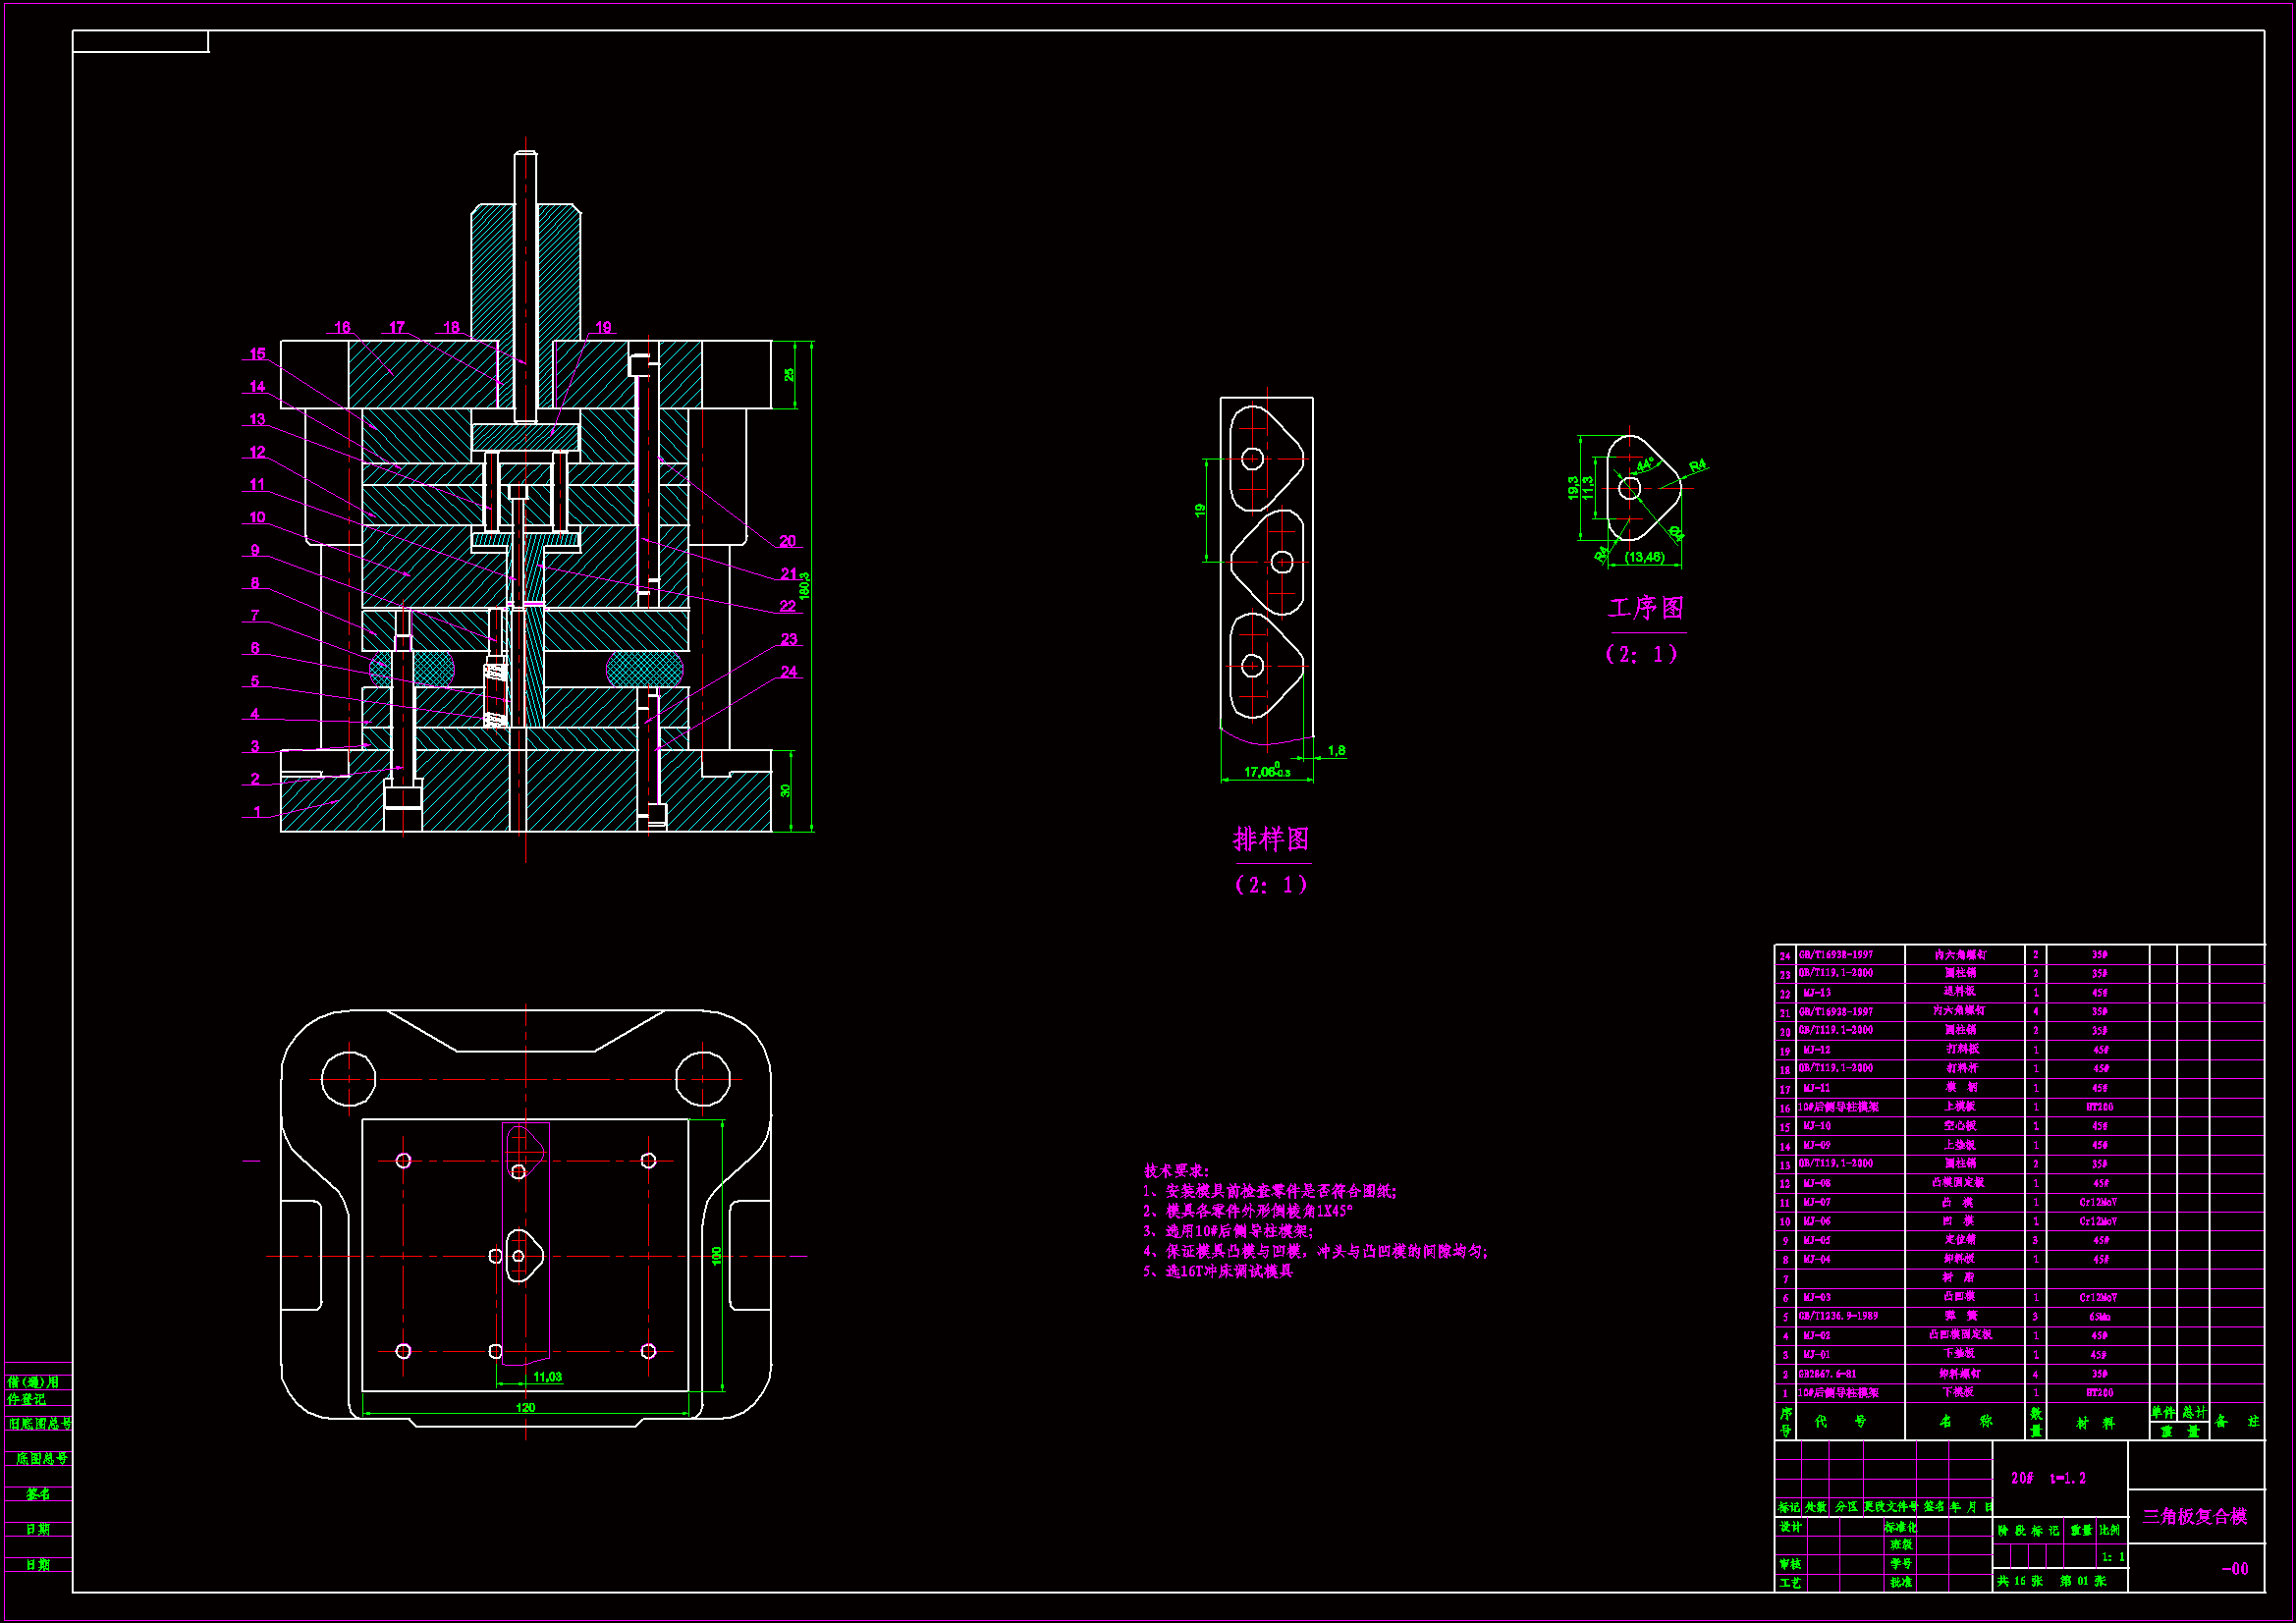The image size is (2296, 1623).
Task: Select part balloon number 1 at lower left
Action: (257, 812)
